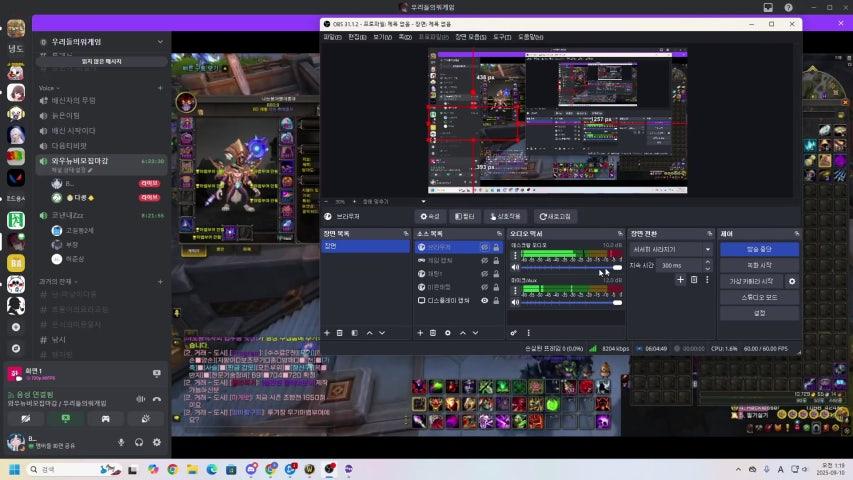Viewport: 853px width, 480px height.
Task: Expand the Discord server name dropdown
Action: (160, 42)
